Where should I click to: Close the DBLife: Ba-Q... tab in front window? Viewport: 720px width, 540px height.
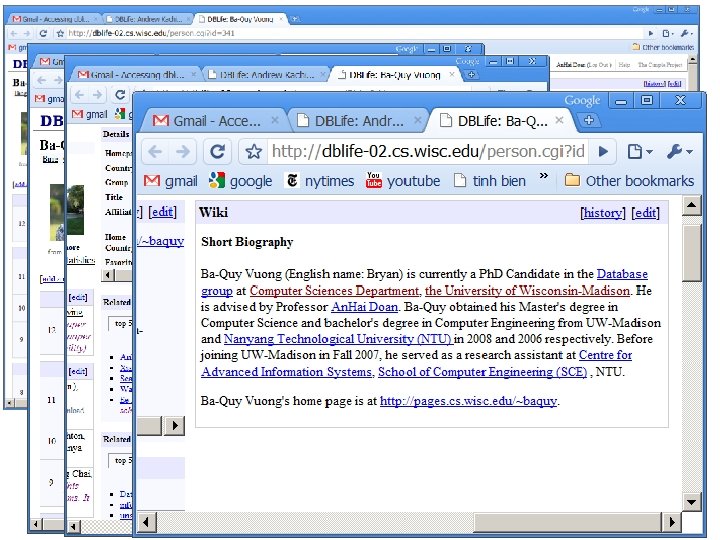(559, 120)
